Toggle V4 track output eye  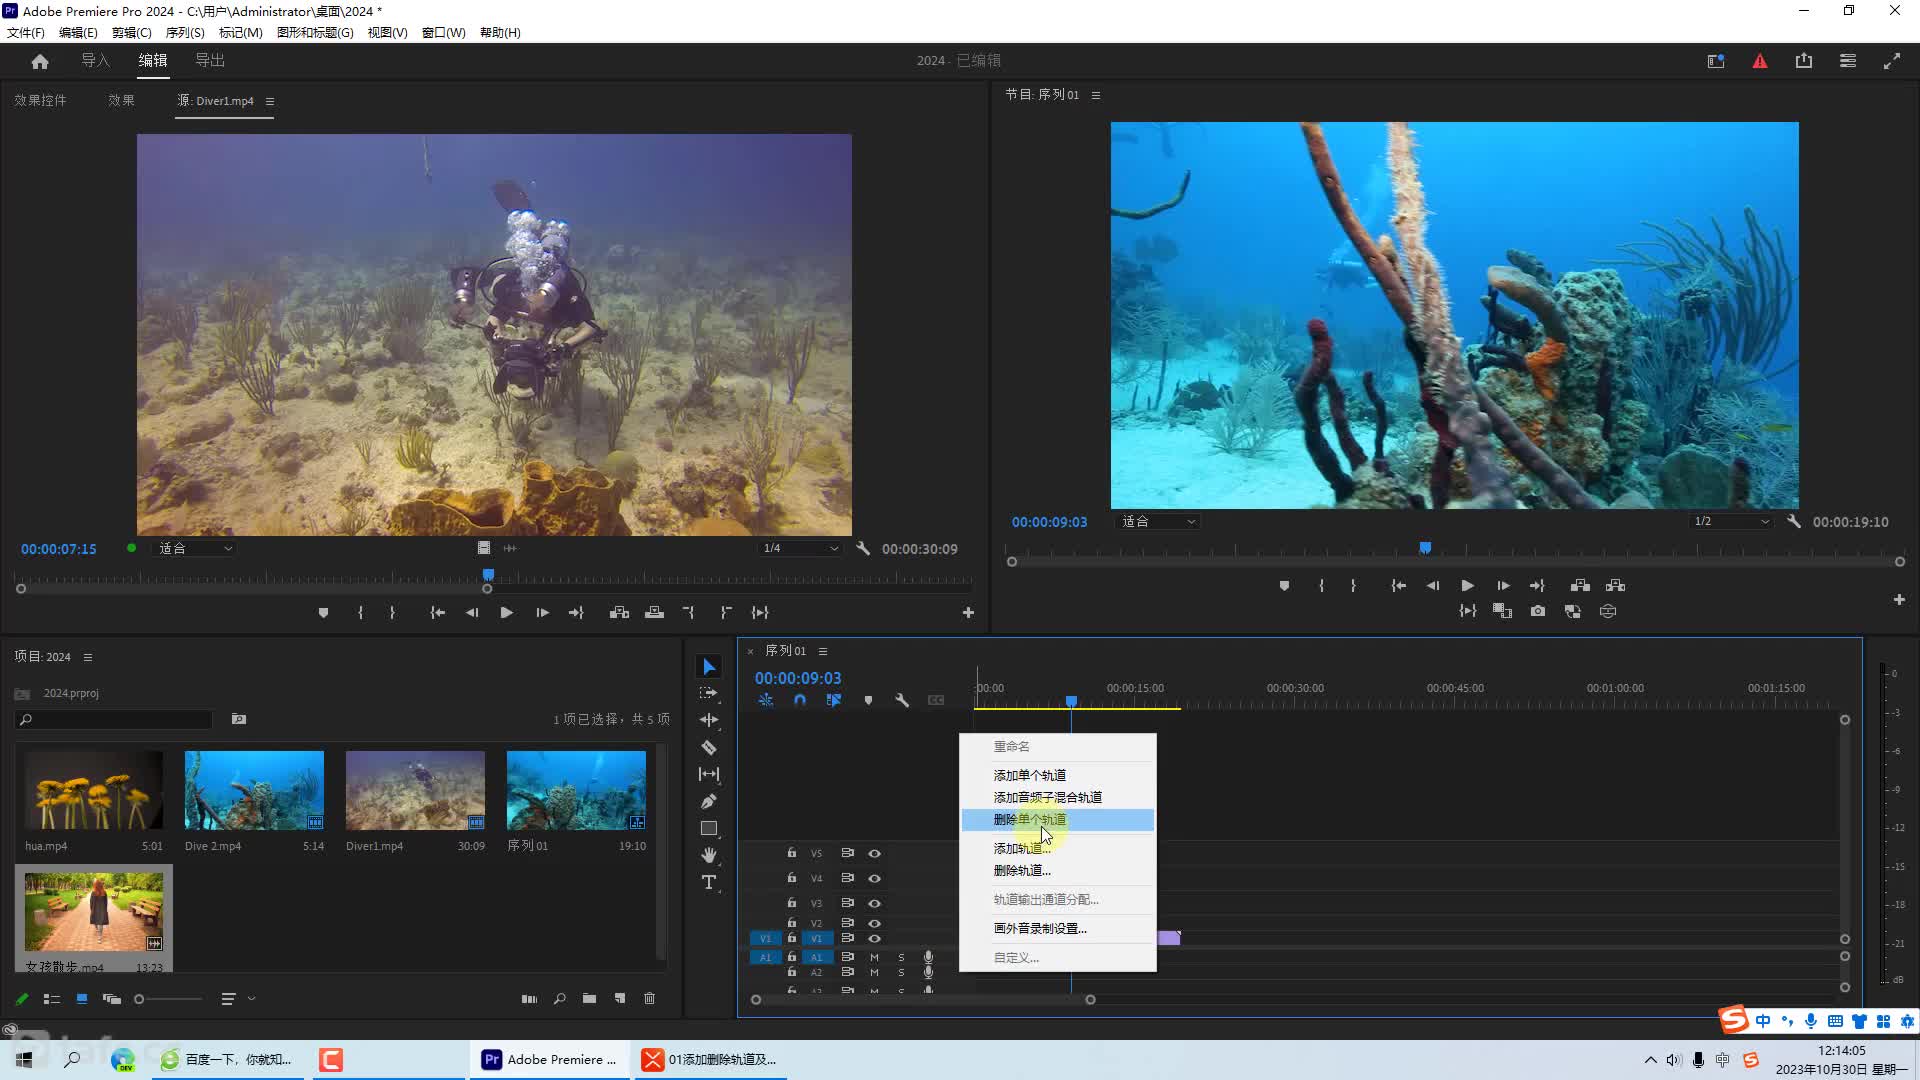click(874, 878)
